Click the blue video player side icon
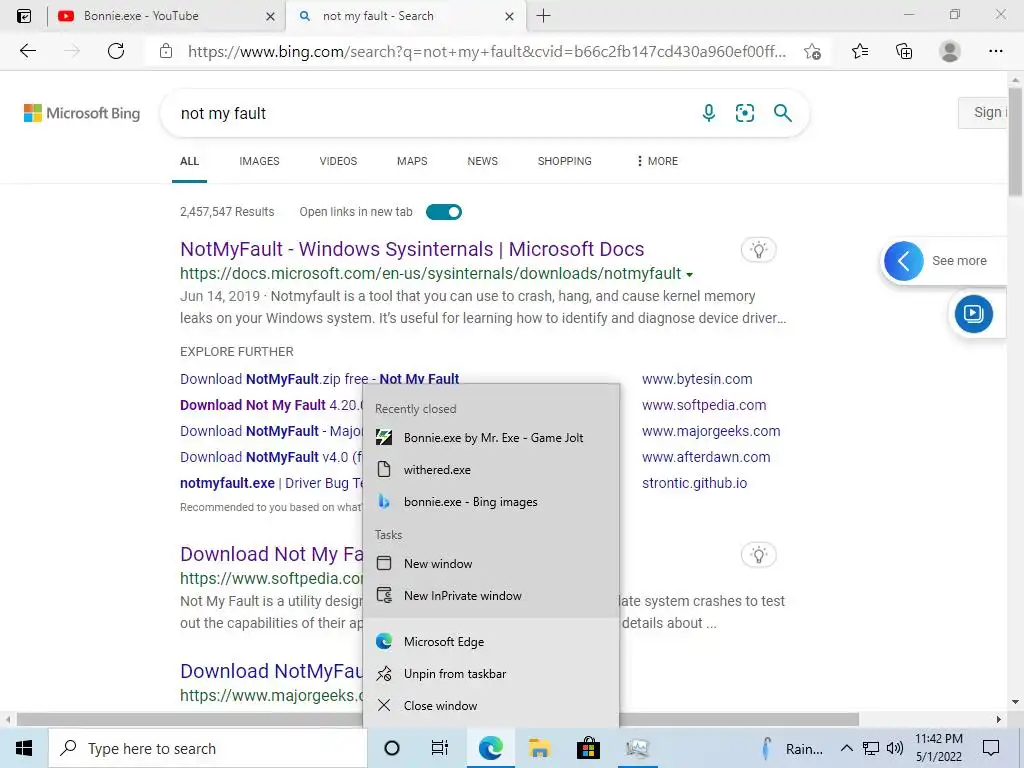 click(x=973, y=313)
